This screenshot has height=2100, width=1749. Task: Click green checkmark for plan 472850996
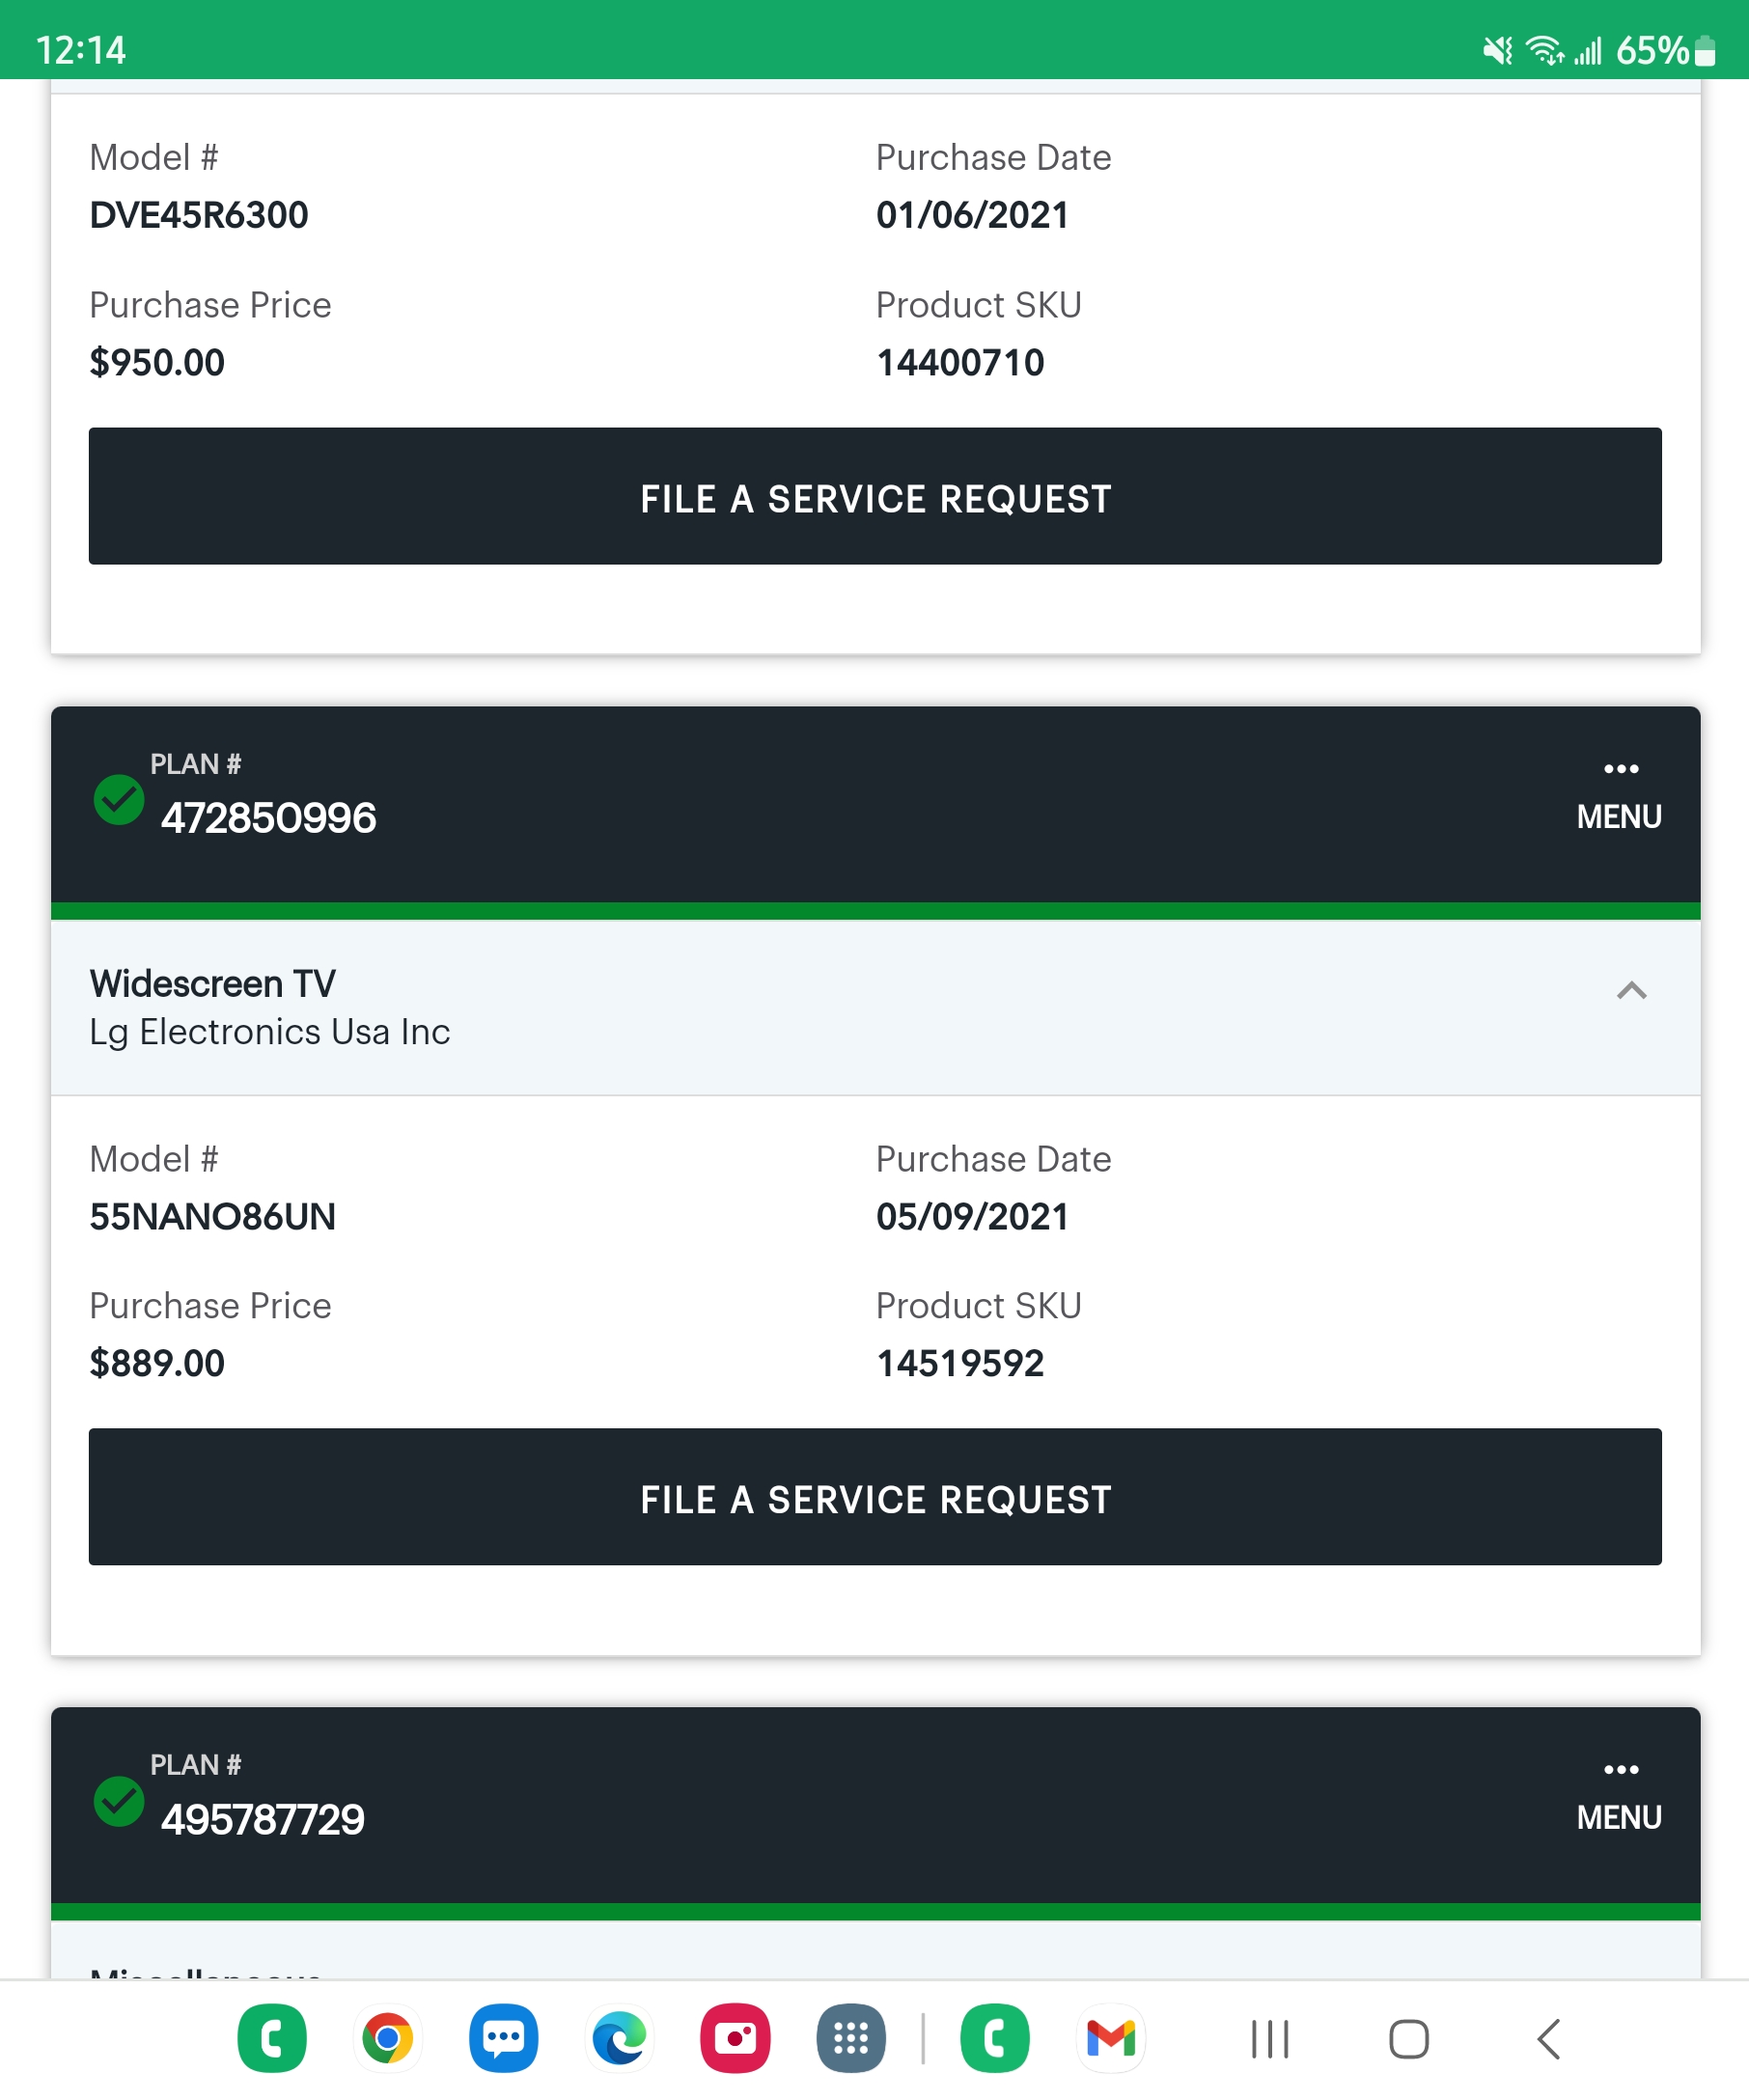118,800
